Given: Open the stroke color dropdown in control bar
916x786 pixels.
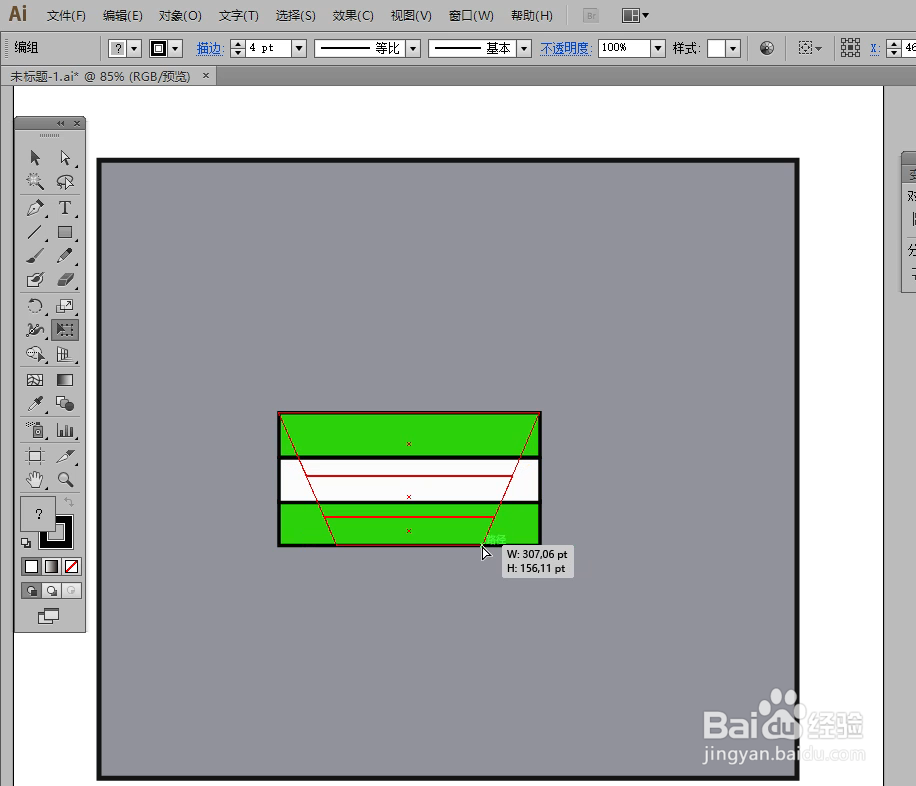Looking at the screenshot, I should point(175,49).
